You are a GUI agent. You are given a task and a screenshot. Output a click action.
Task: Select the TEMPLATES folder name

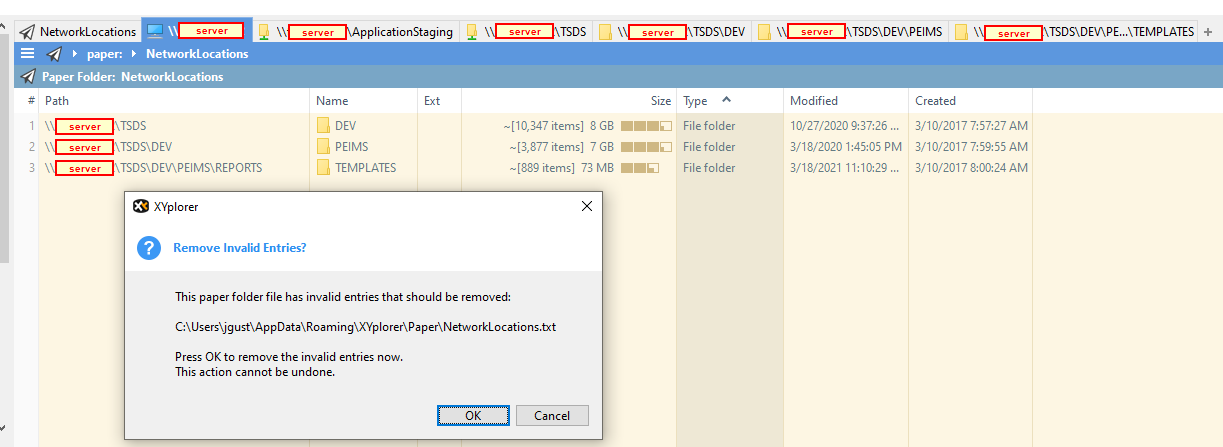point(366,168)
